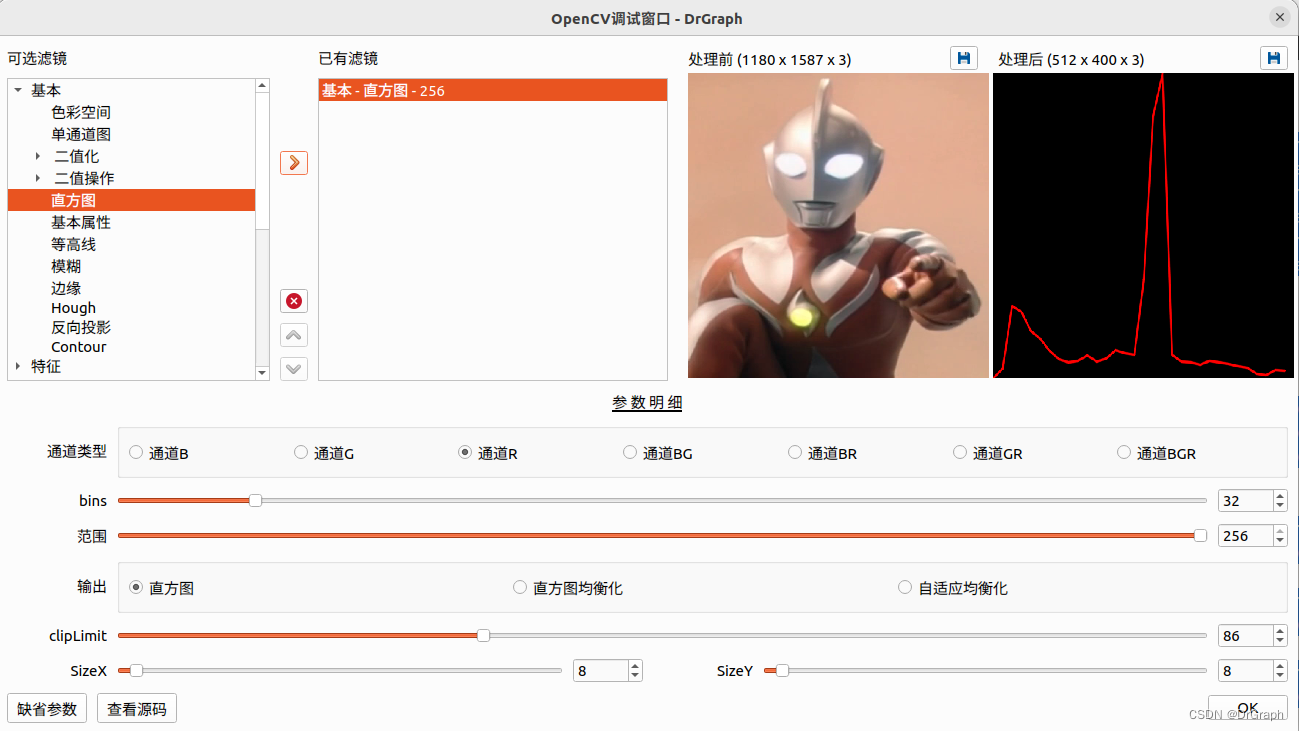
Task: Add selected filter with the arrow button
Action: click(294, 162)
